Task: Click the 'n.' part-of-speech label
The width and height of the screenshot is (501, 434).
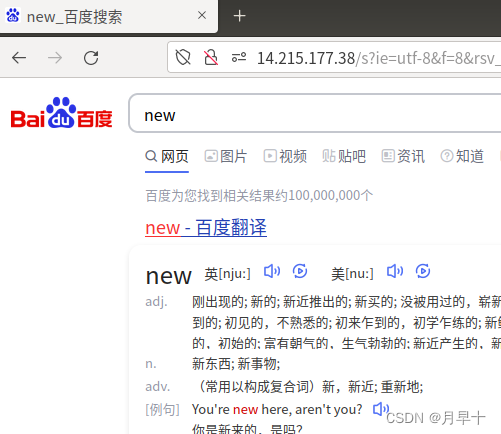Action: pos(151,364)
